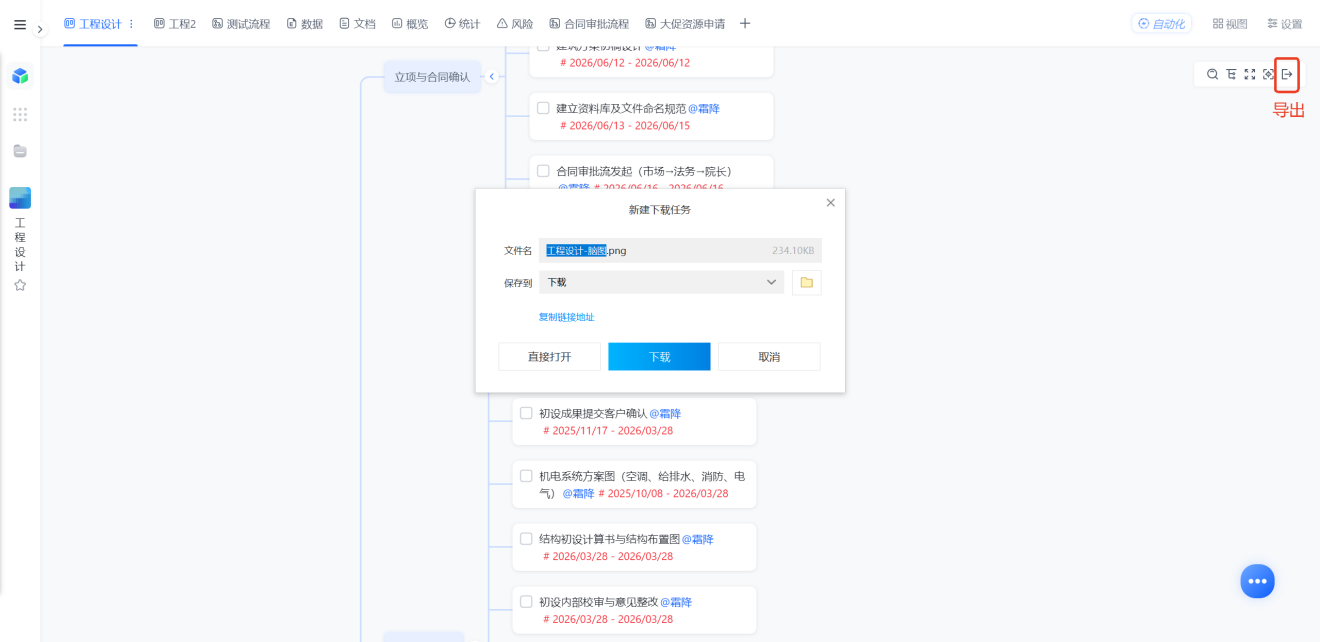Open the 概览 tab
Image resolution: width=1320 pixels, height=642 pixels.
(410, 24)
